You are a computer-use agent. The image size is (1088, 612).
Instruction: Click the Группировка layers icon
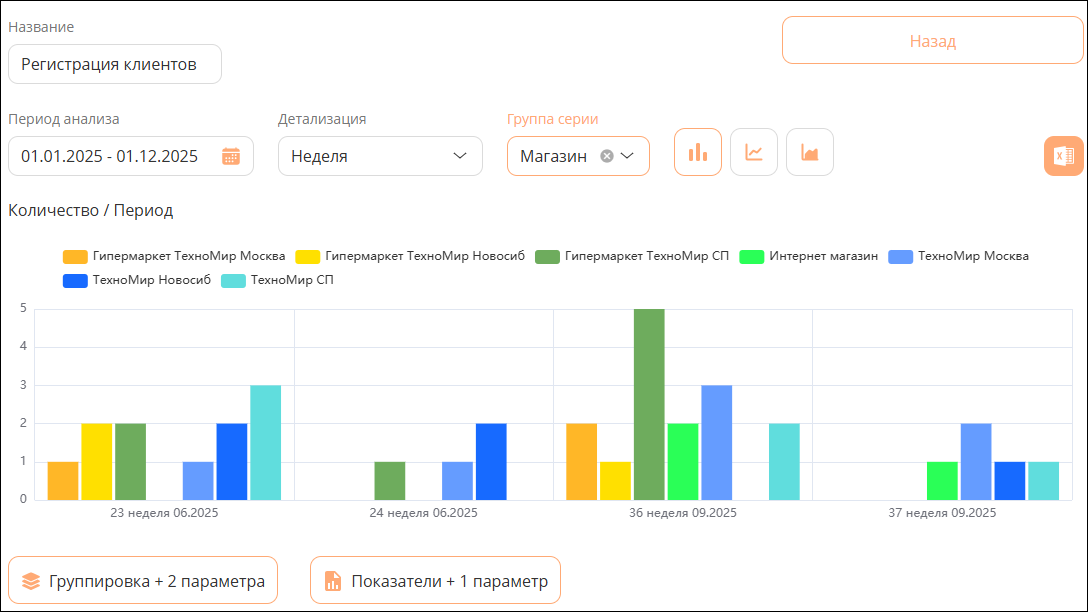tap(31, 581)
